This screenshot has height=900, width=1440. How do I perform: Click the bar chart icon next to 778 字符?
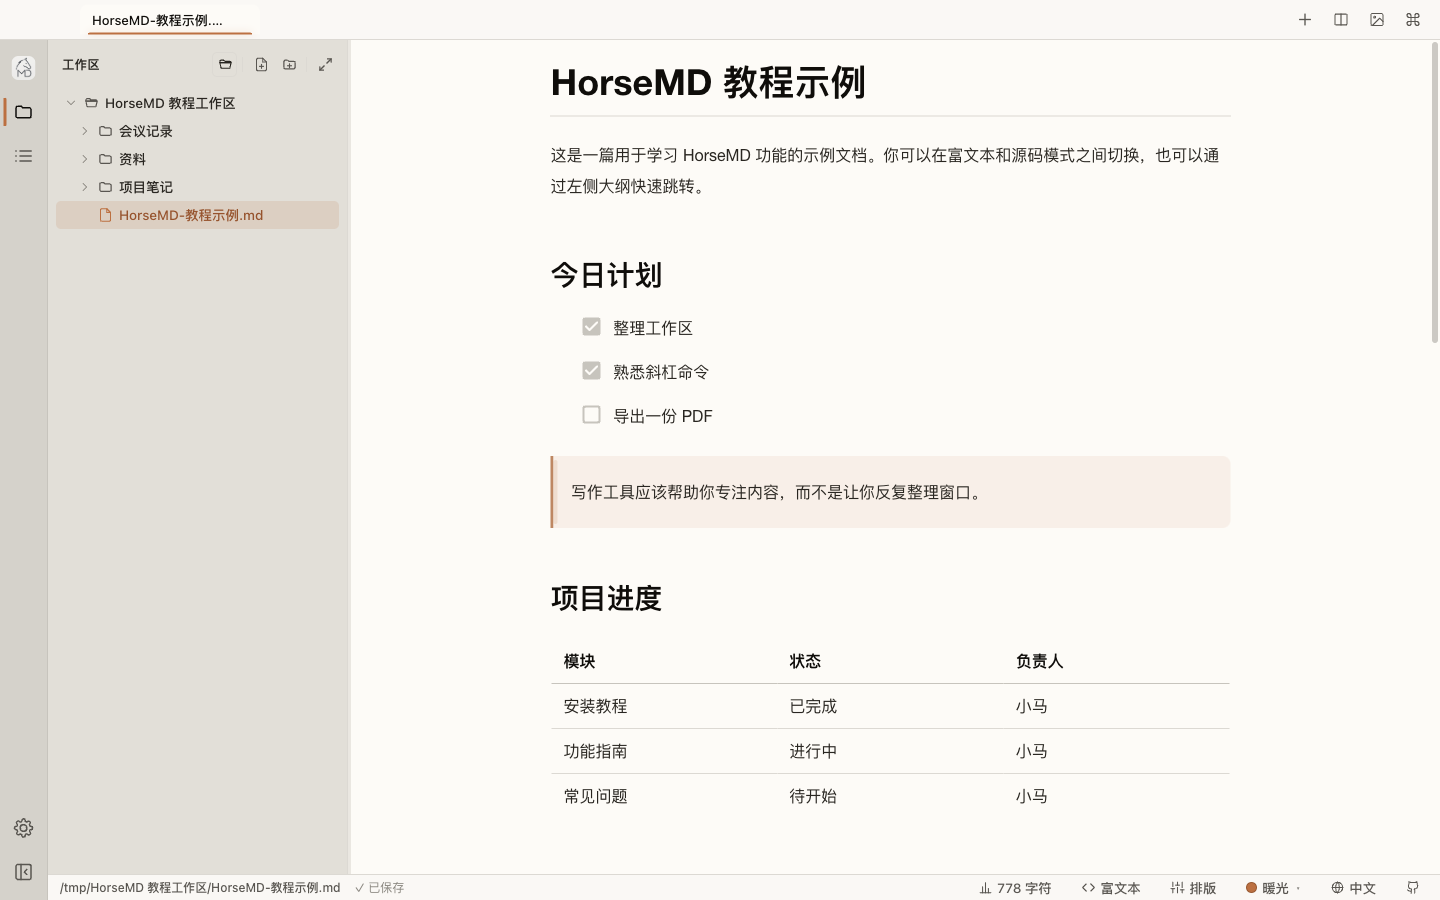[985, 888]
